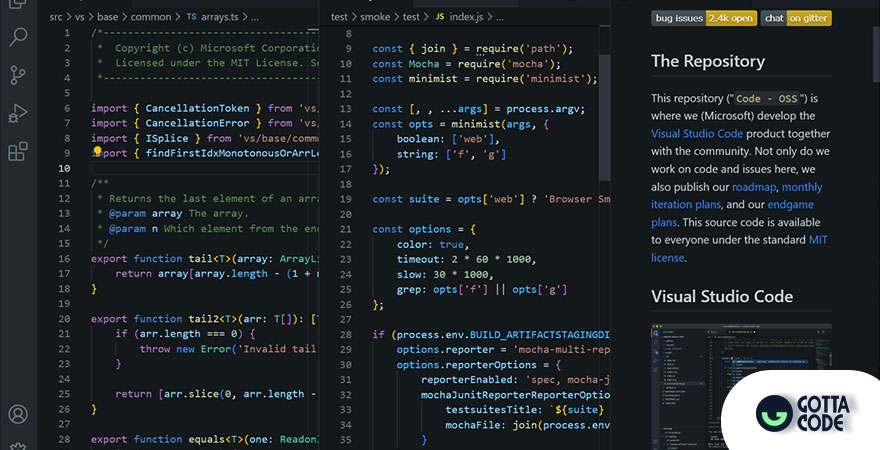Click the VS Code screenshot thumbnail in README

(x=741, y=387)
